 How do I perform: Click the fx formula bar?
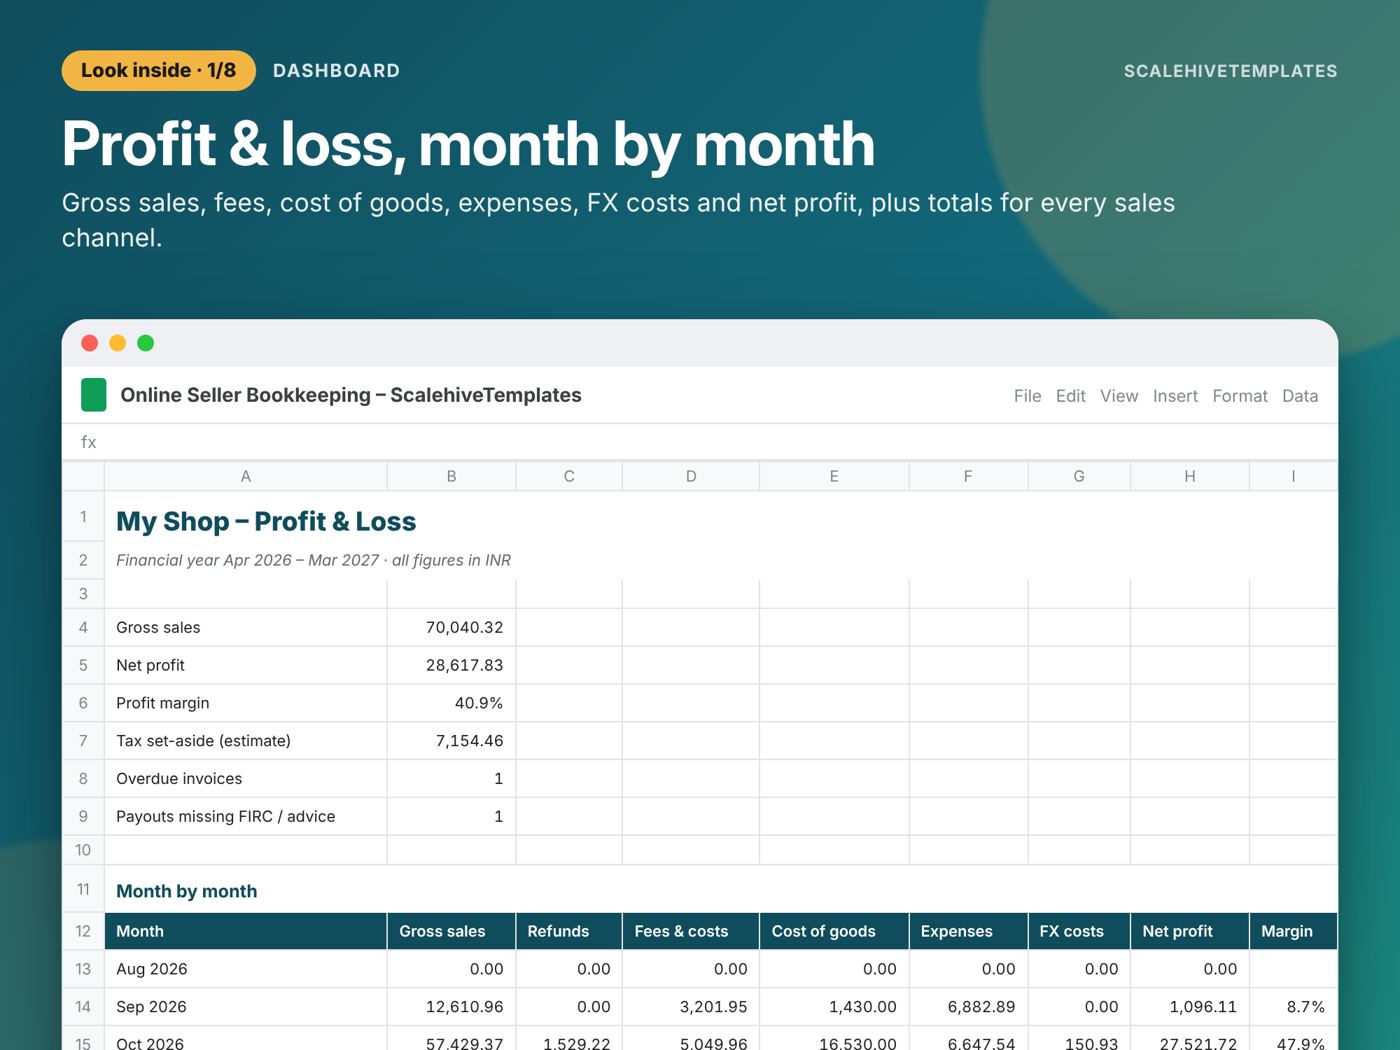pyautogui.click(x=700, y=442)
